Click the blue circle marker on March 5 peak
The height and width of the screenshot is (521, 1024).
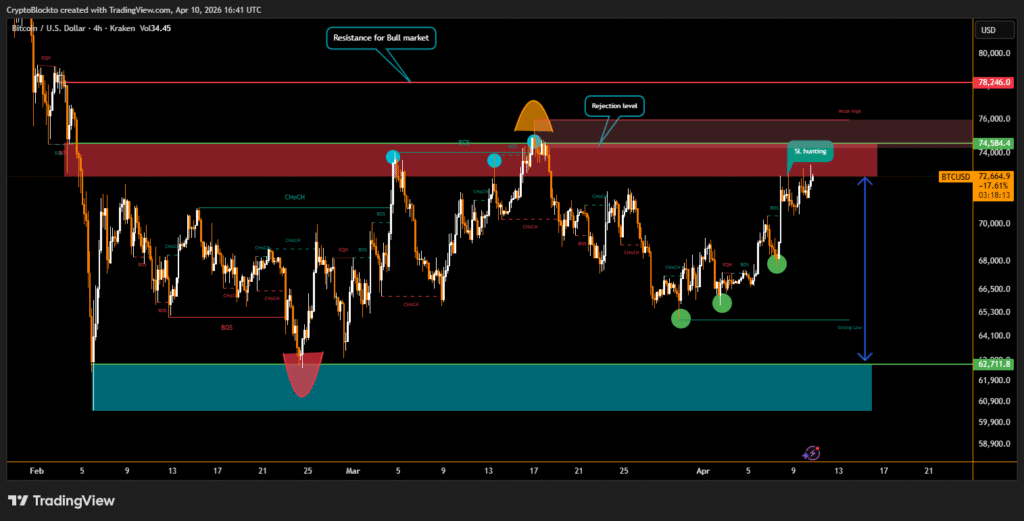point(393,157)
